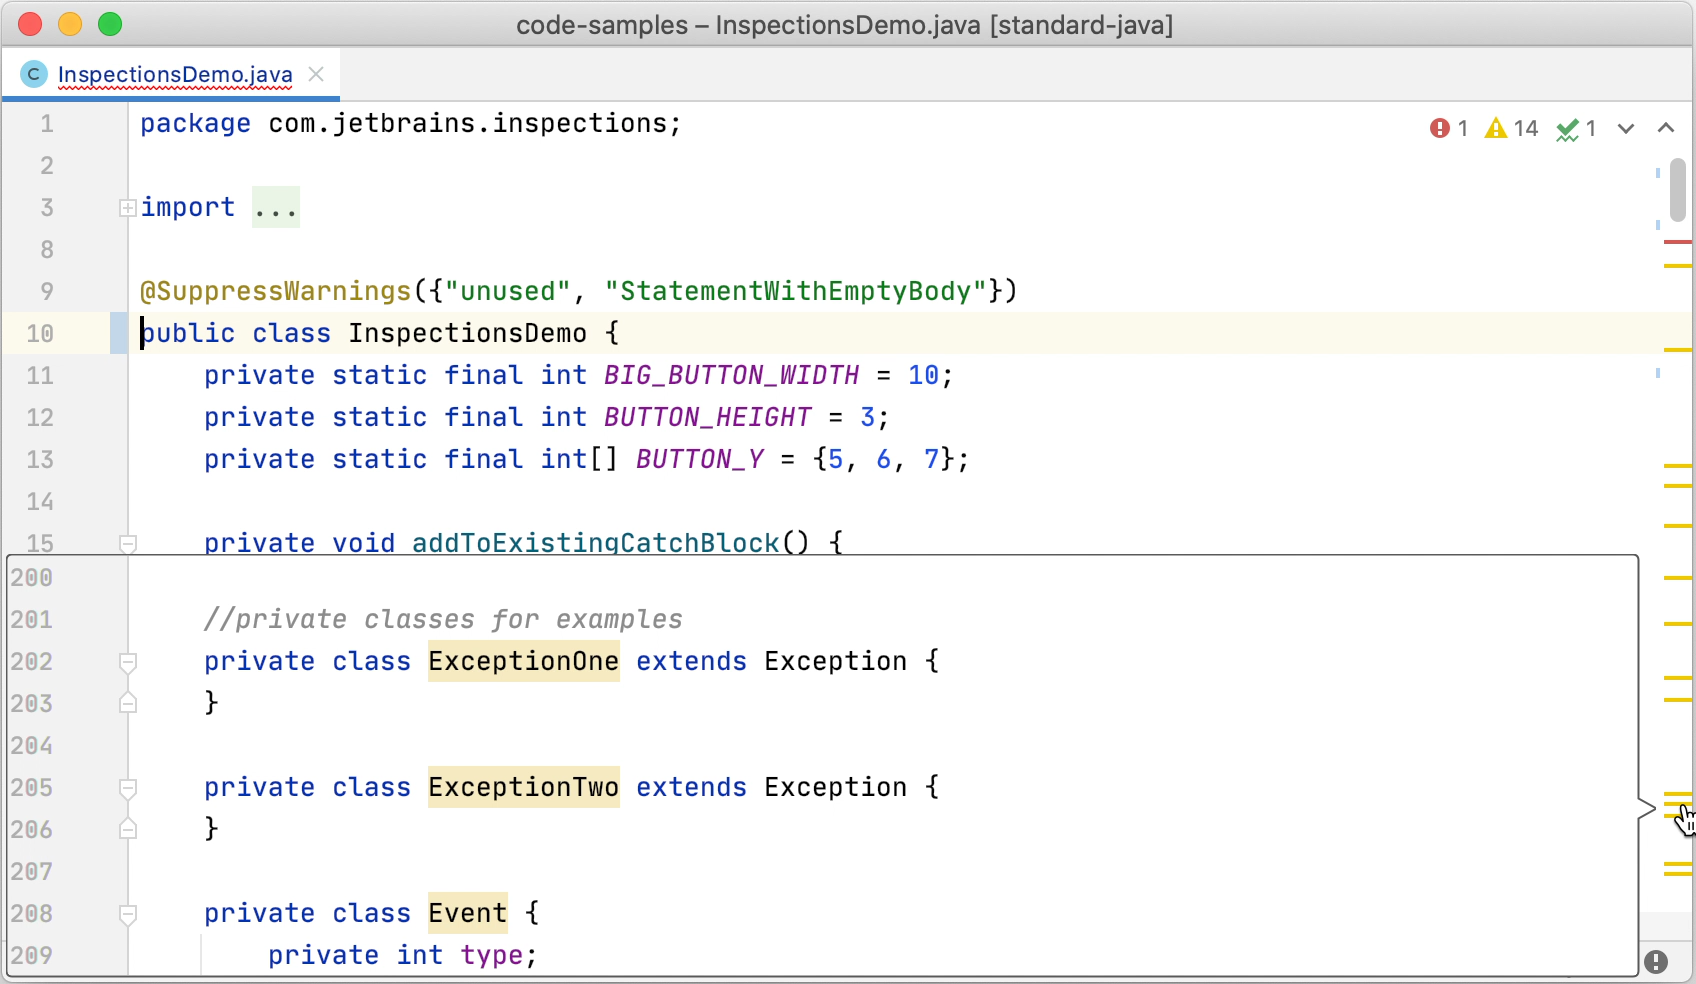Click the green typo checkmark indicator

tap(1575, 128)
